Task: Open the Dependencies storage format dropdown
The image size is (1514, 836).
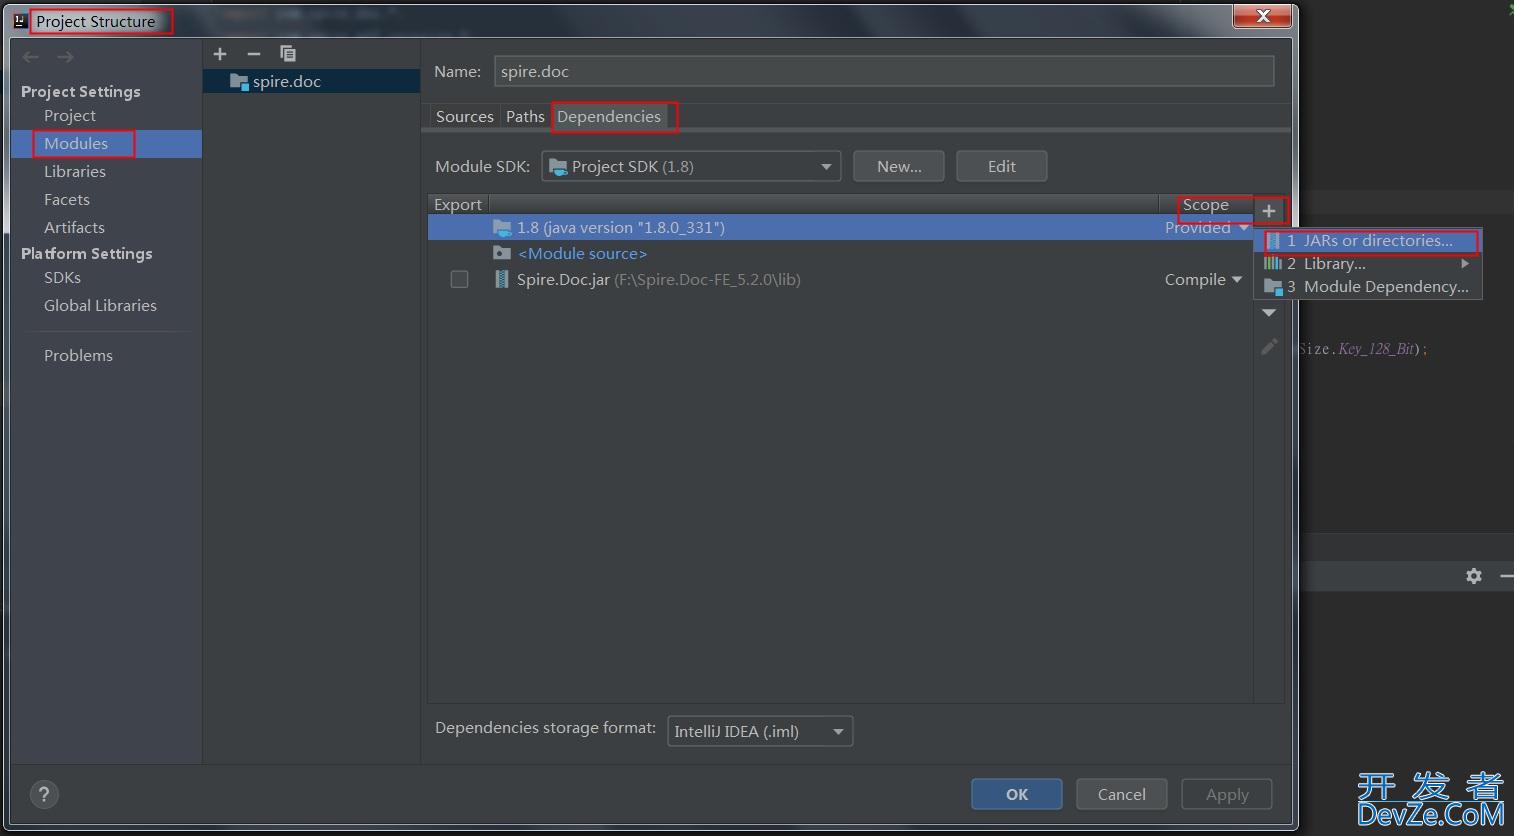Action: pos(759,732)
